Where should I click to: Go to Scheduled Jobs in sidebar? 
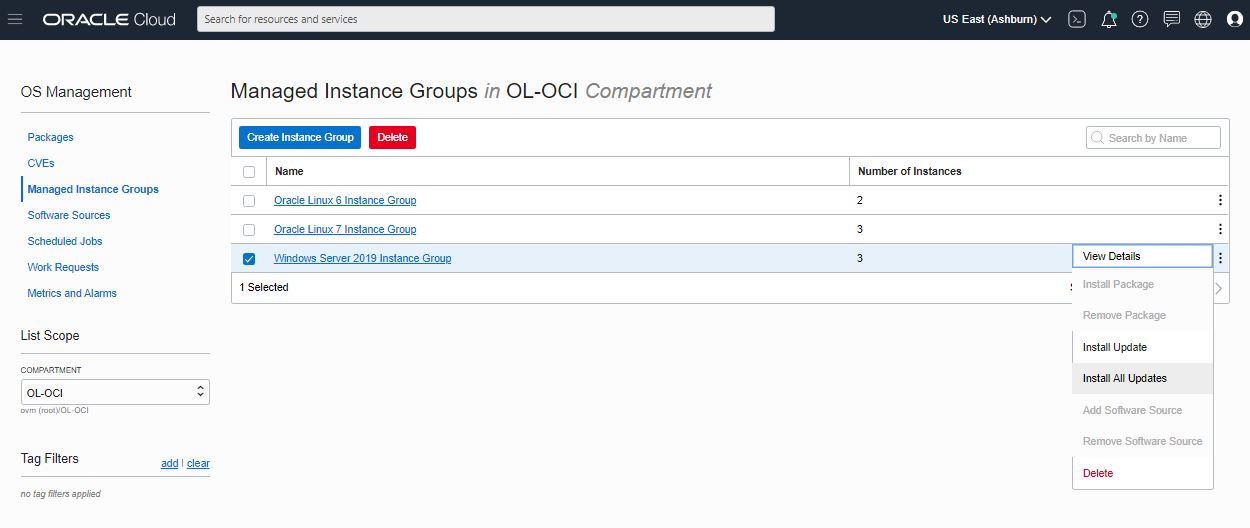[65, 241]
